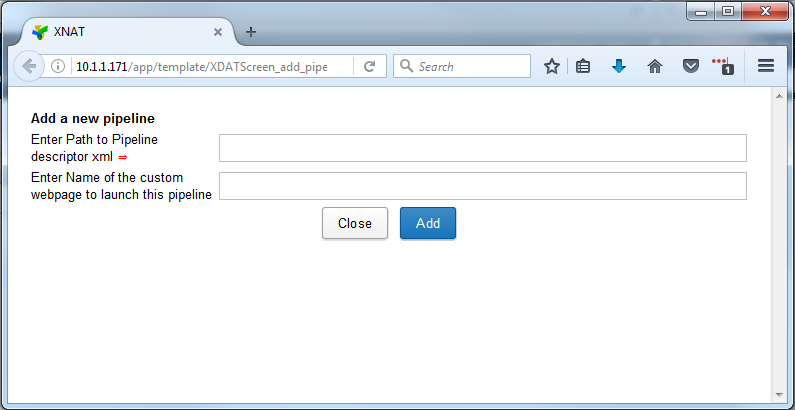The image size is (795, 410).
Task: Click the red-dots extension icon with badge
Action: pos(722,66)
